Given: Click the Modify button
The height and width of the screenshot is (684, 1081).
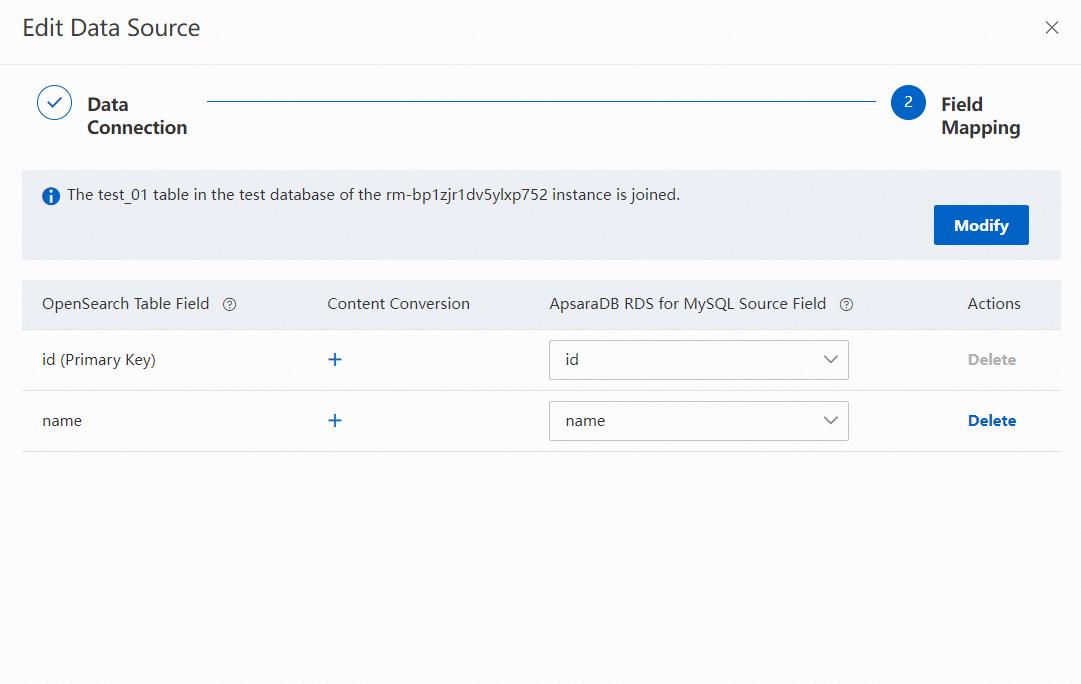Looking at the screenshot, I should tap(980, 225).
